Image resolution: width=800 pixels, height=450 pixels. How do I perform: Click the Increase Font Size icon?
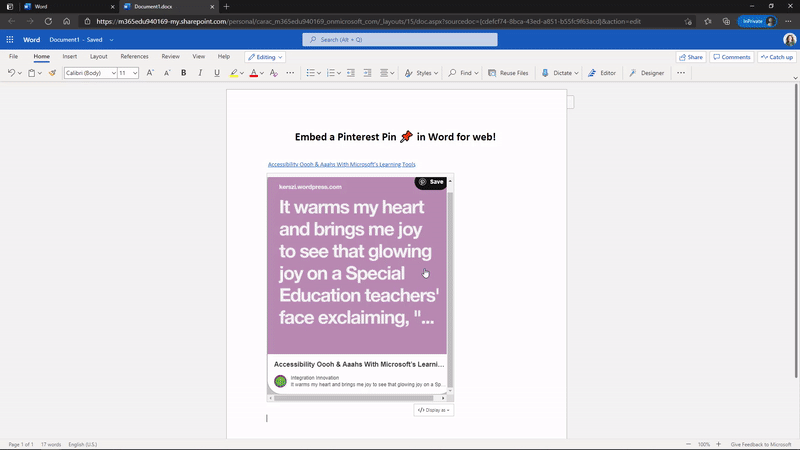click(x=150, y=73)
